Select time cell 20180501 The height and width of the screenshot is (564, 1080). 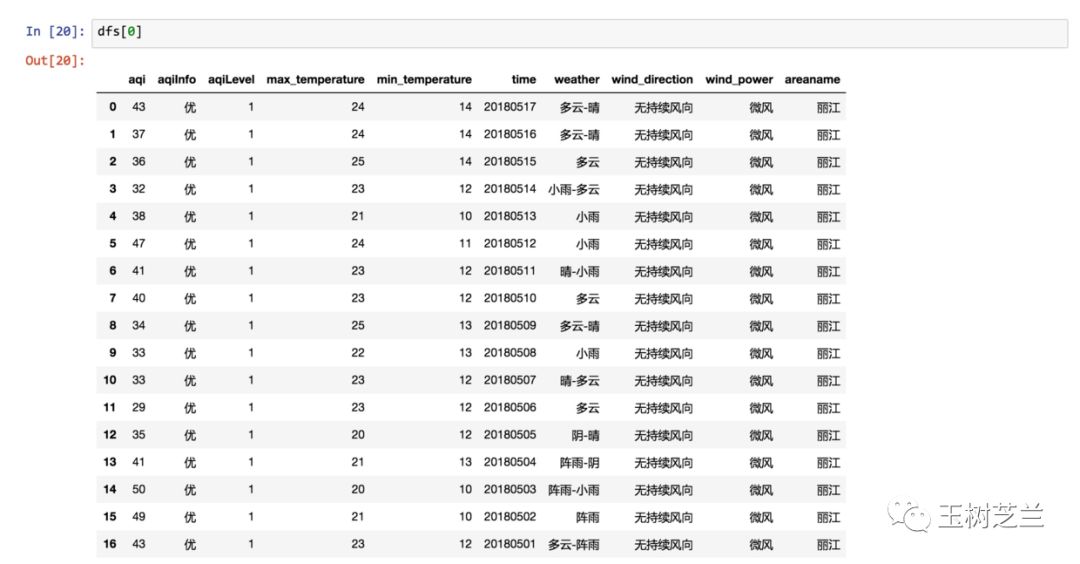[510, 544]
